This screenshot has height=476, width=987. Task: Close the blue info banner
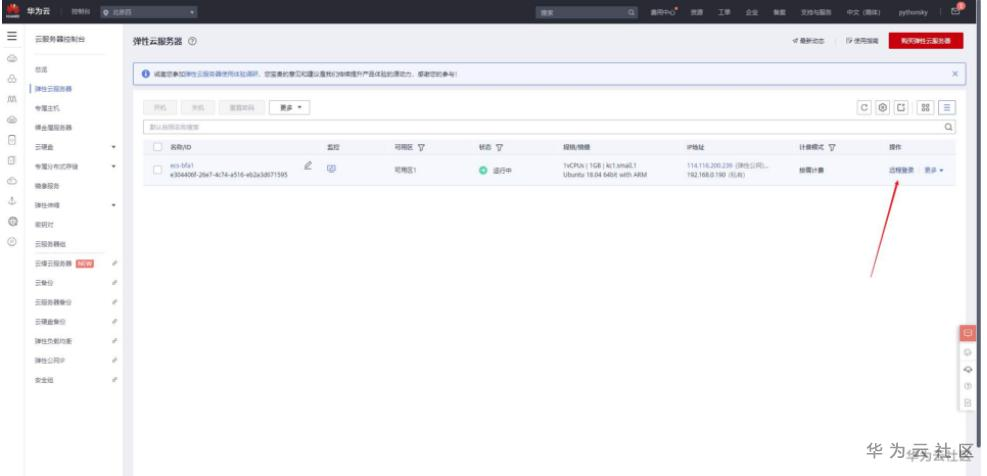tap(954, 74)
